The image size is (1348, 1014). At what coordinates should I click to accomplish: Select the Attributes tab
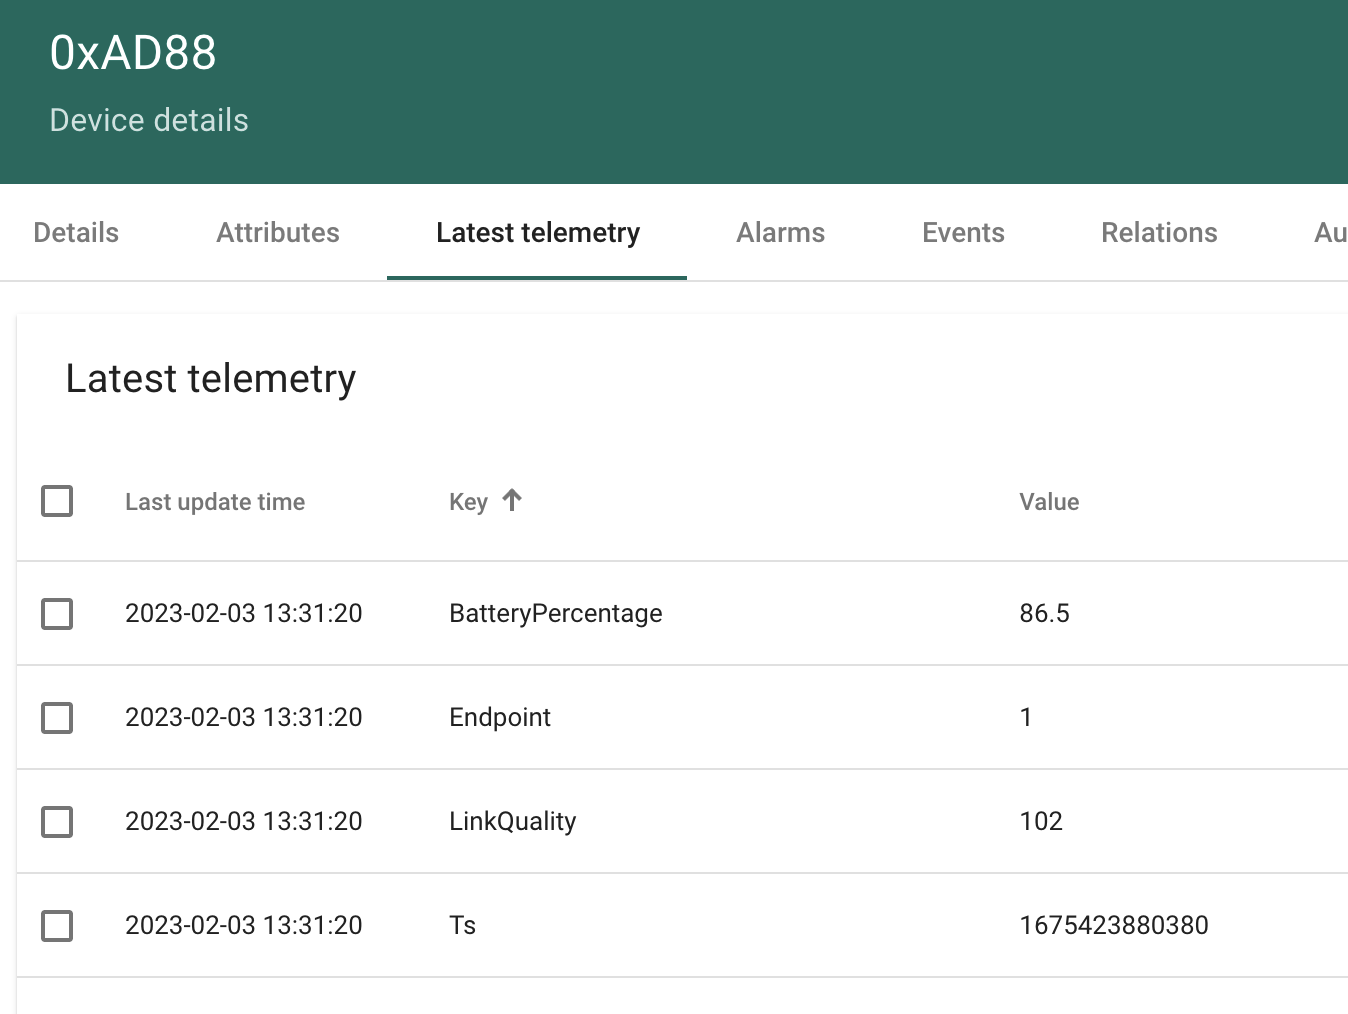[277, 232]
